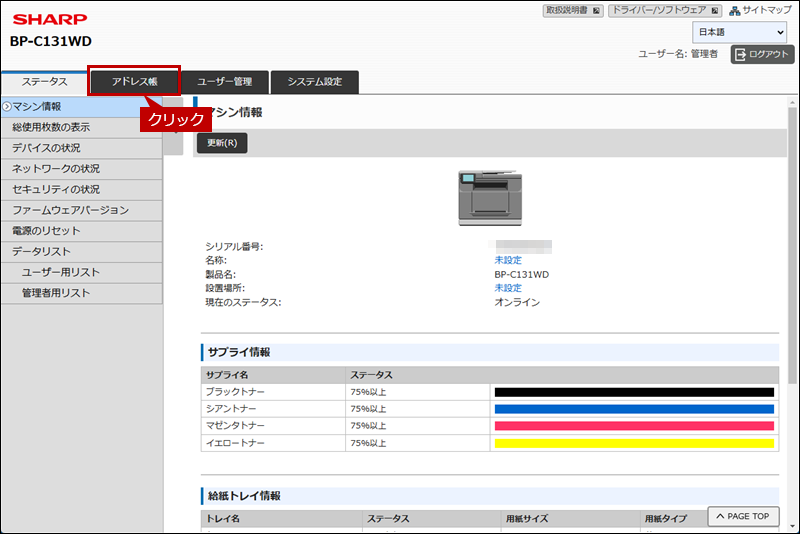800x534 pixels.
Task: Open the 日本語 language dropdown
Action: [740, 32]
